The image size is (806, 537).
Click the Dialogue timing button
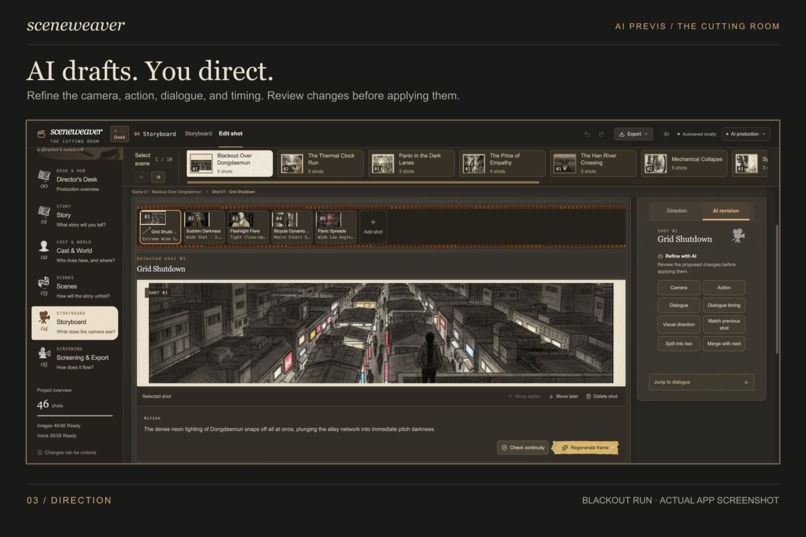724,305
